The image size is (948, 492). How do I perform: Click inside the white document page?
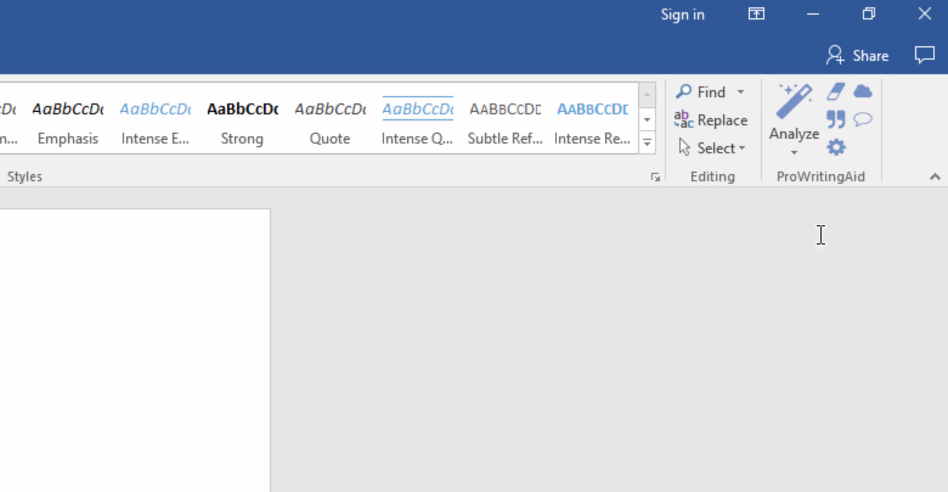click(x=135, y=351)
